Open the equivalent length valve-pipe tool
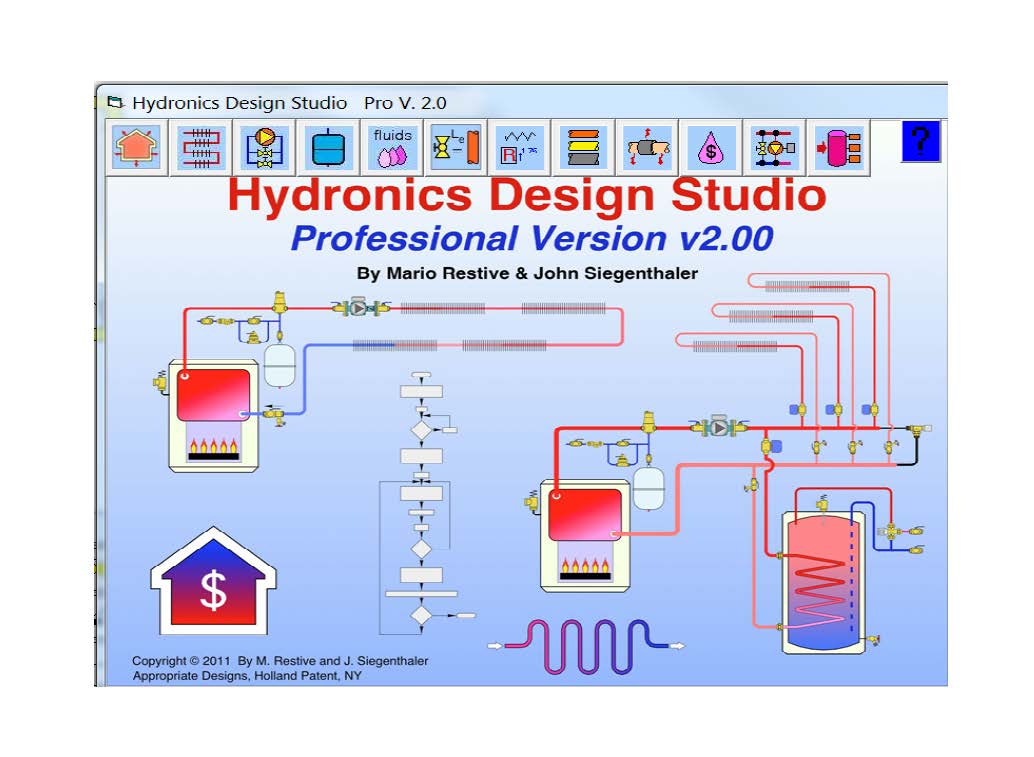 [456, 148]
